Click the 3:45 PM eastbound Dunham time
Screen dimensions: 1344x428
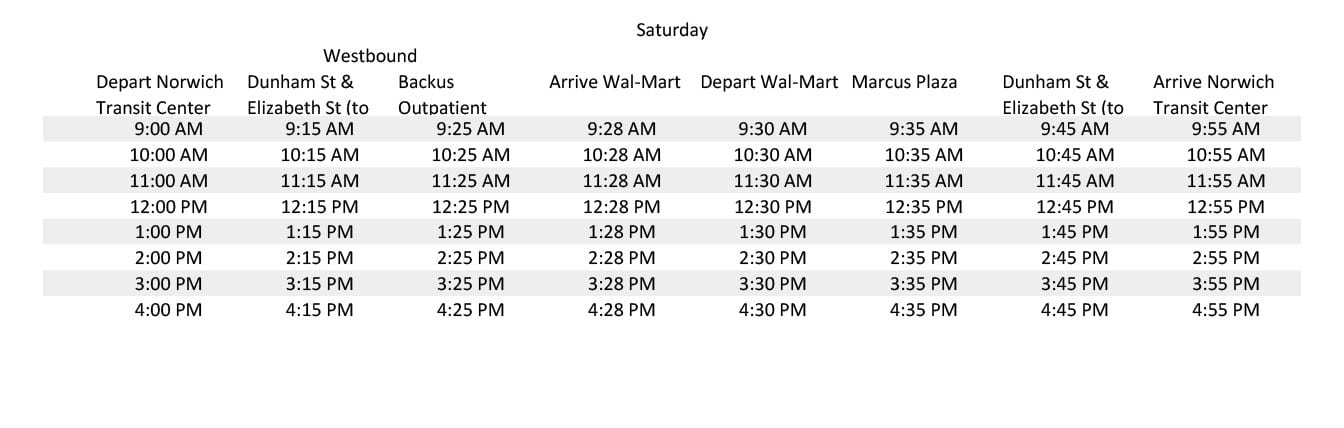pos(1074,284)
